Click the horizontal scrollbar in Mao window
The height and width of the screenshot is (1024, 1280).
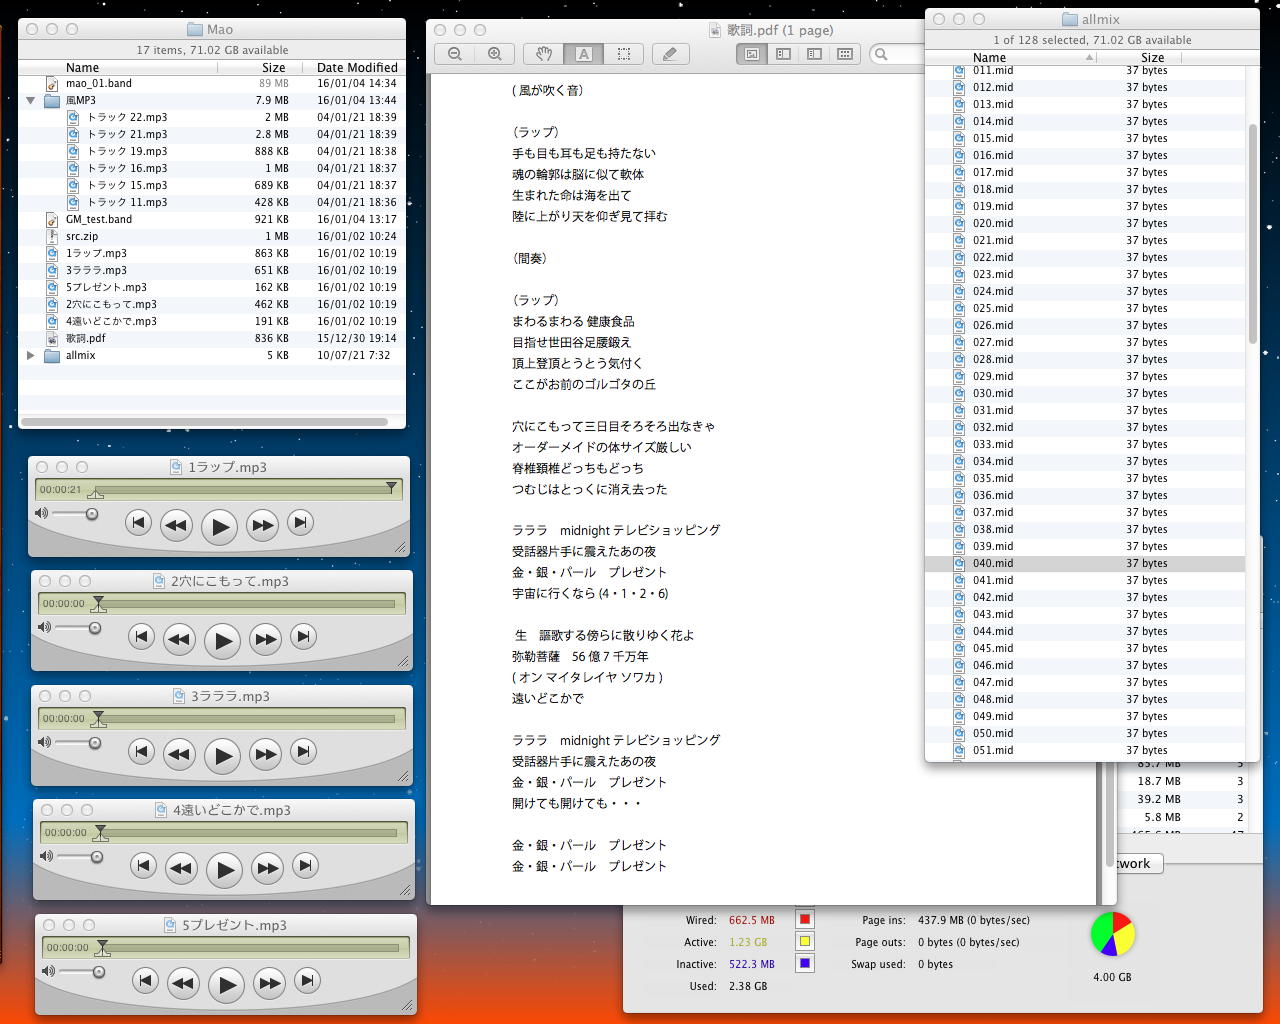pyautogui.click(x=204, y=422)
